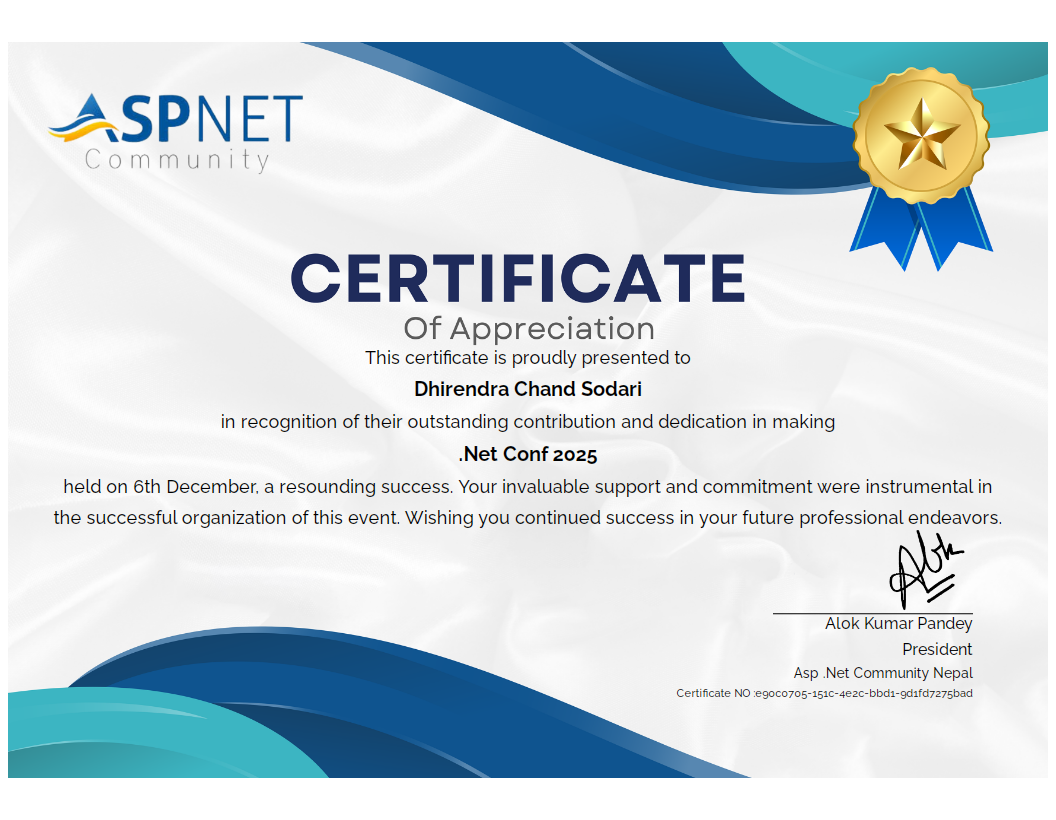1056x820 pixels.
Task: Select recipient name Dhirendra Chand Sodari
Action: [x=528, y=388]
